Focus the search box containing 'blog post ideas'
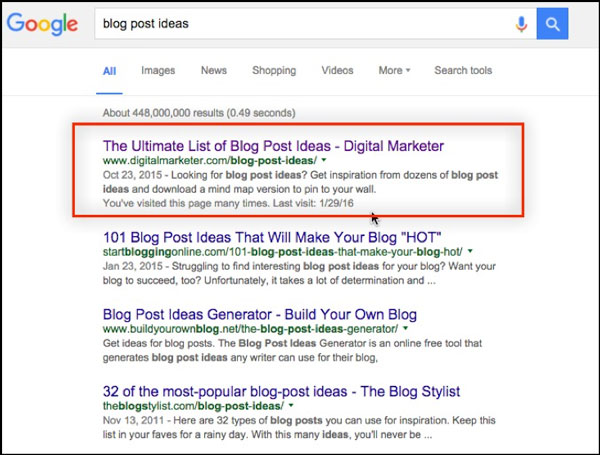Screen dimensions: 600x455 coord(315,24)
